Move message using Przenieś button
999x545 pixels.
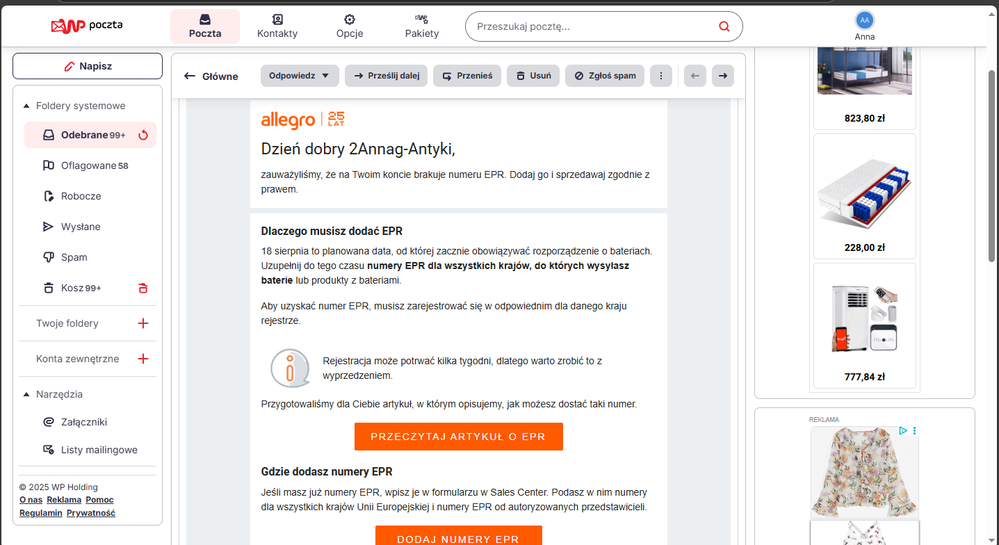pyautogui.click(x=467, y=76)
